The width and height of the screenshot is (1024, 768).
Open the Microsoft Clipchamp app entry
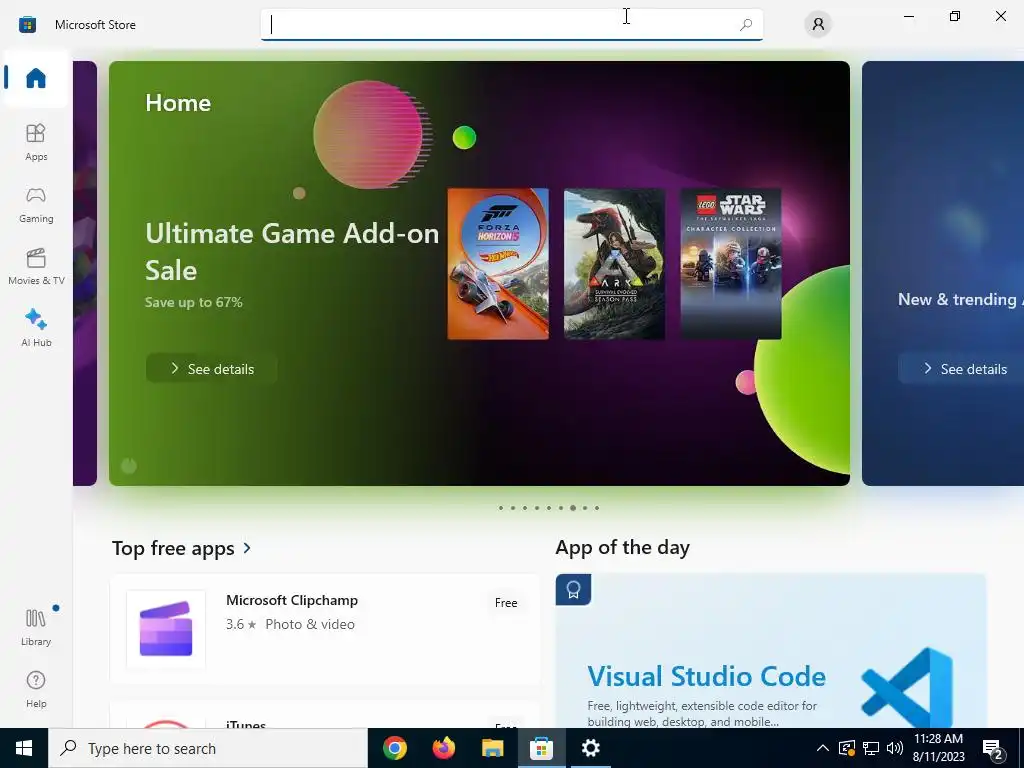click(x=325, y=629)
